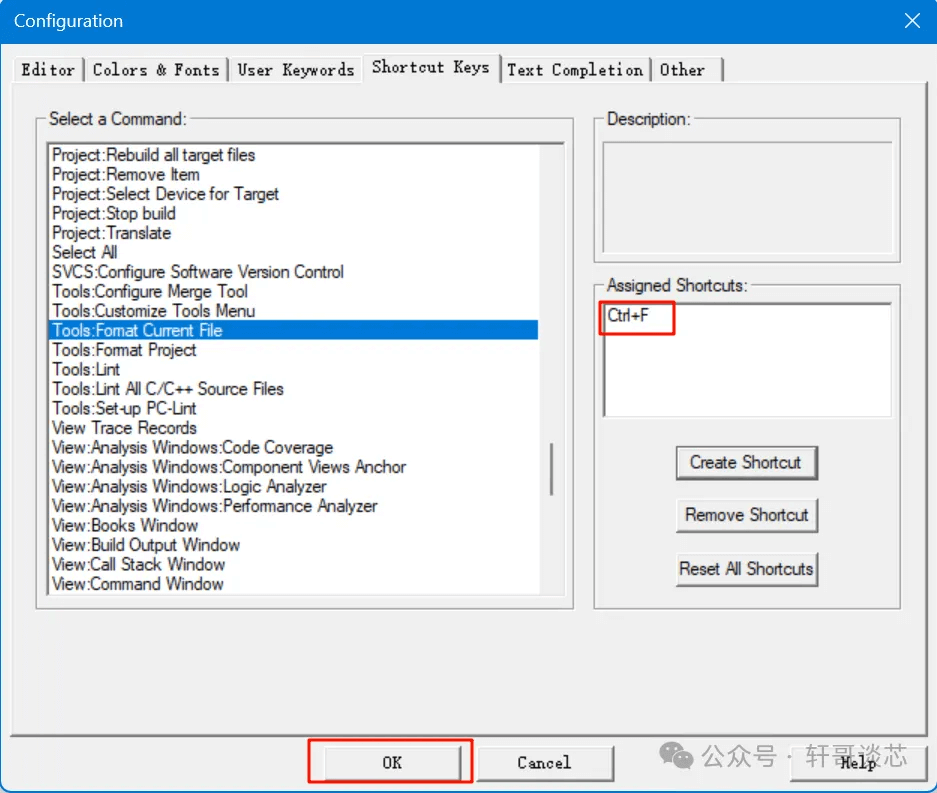Select the View:Command Window entry
937x793 pixels.
pyautogui.click(x=138, y=584)
